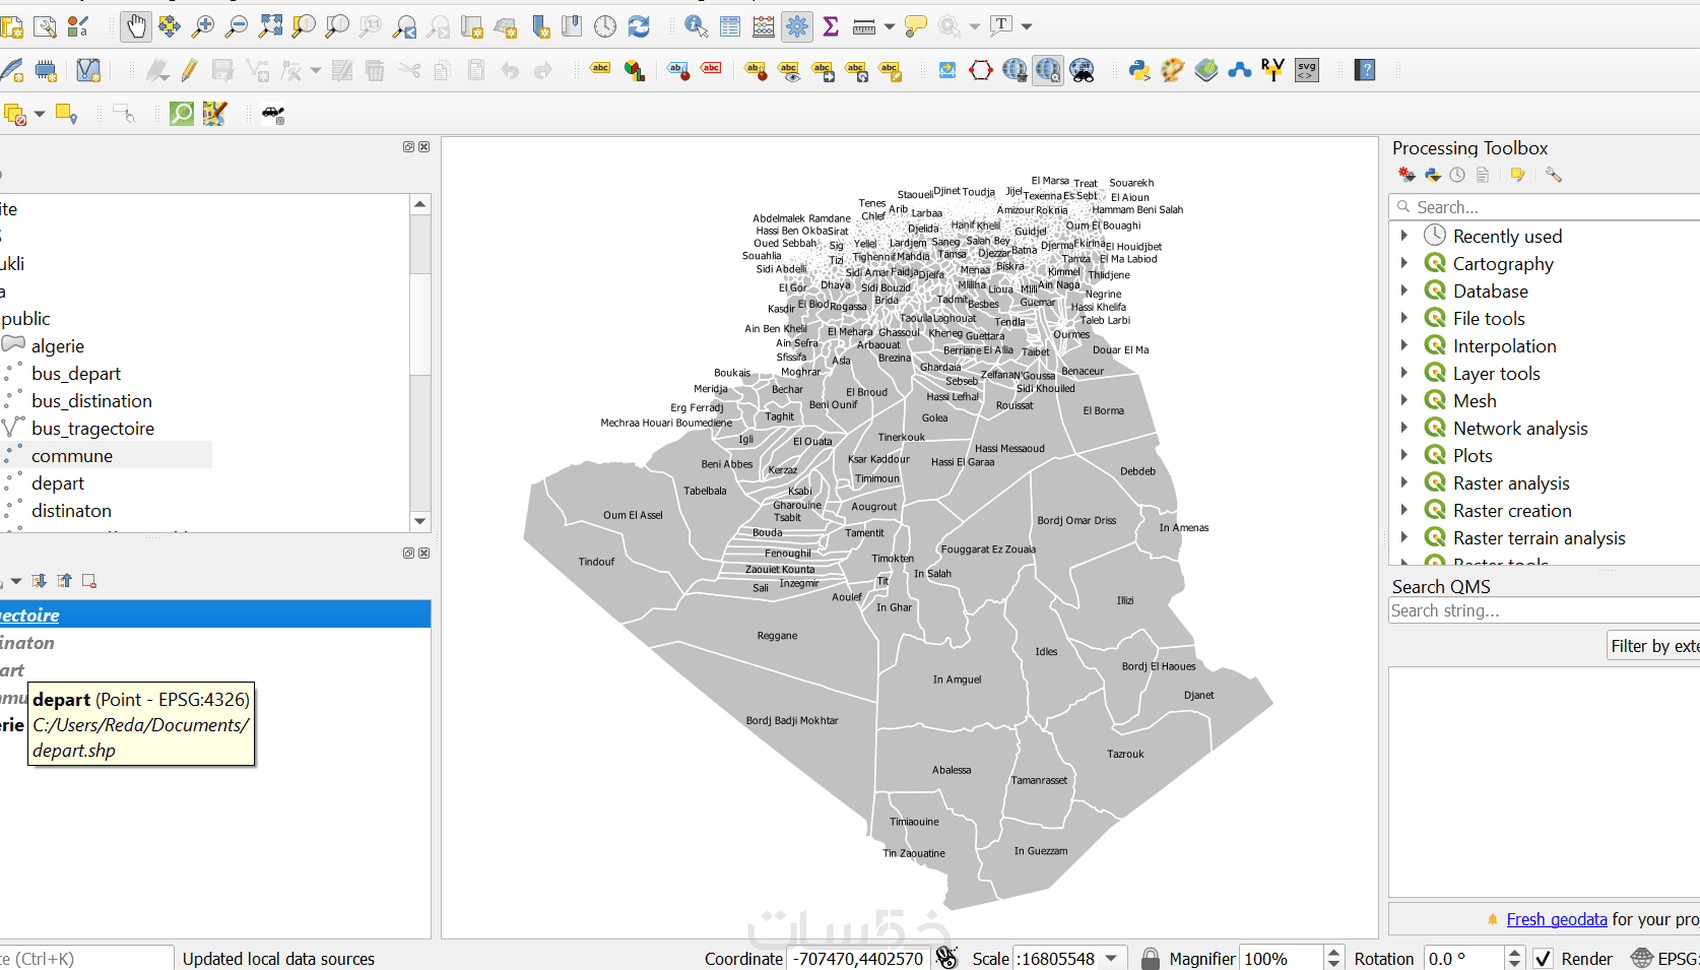The image size is (1700, 970).
Task: Click the Browser panel scroll-down arrow
Action: (x=420, y=521)
